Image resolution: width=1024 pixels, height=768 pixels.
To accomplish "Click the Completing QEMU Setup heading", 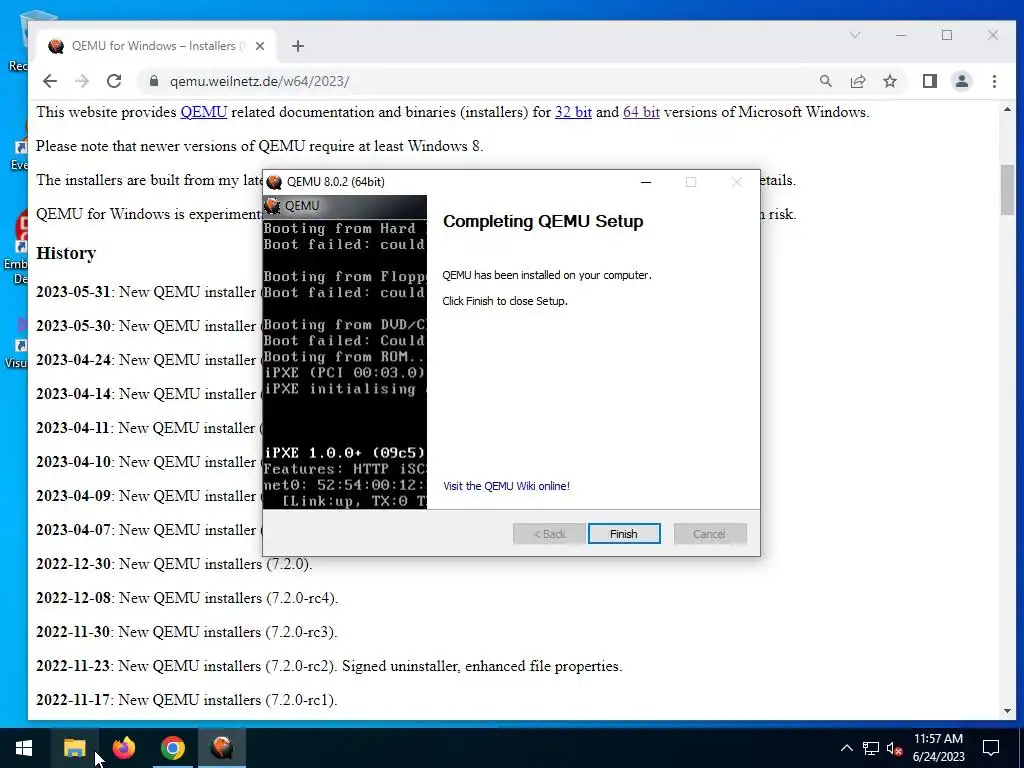I will tap(543, 221).
